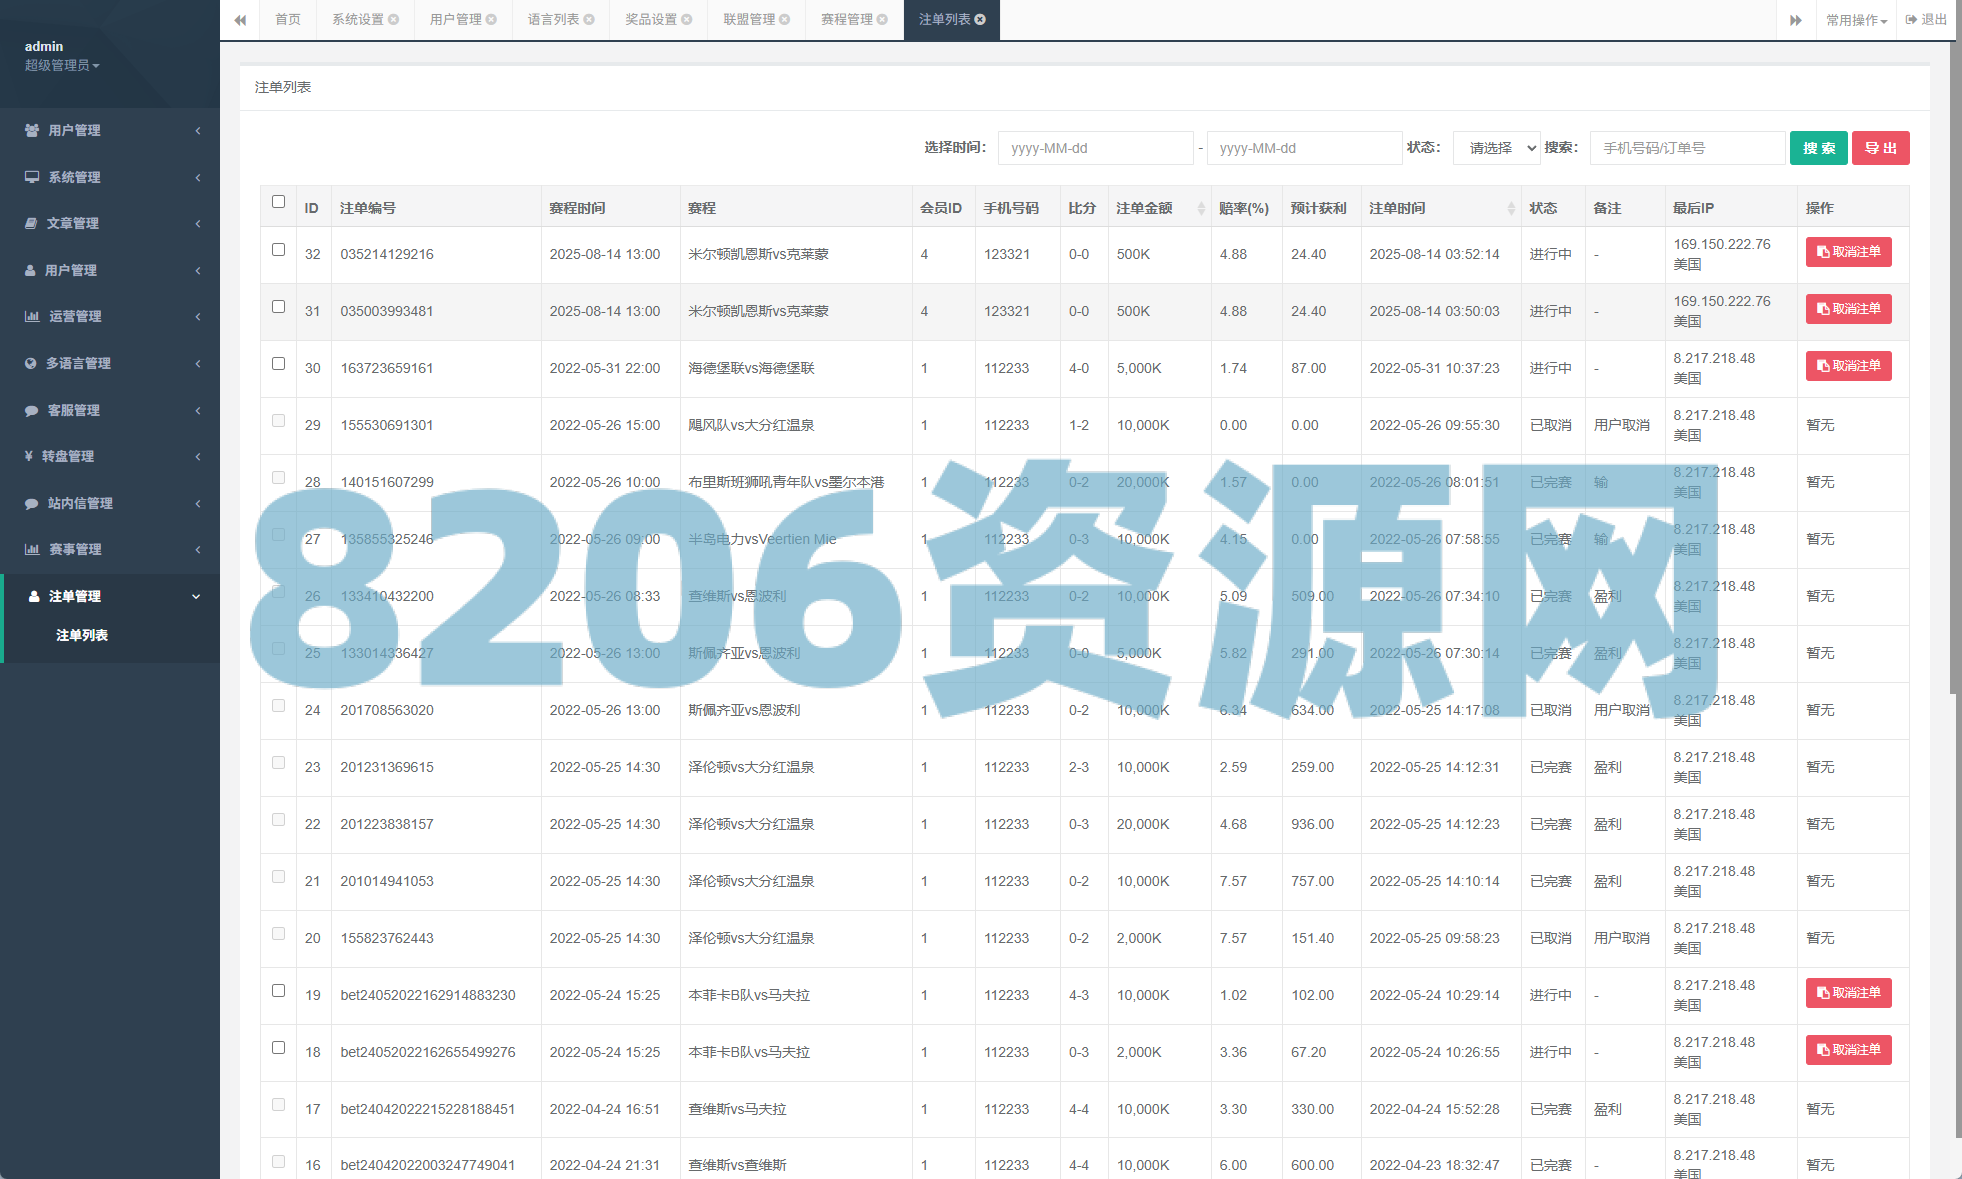Expand the 文章管理 sidebar menu
This screenshot has width=1962, height=1179.
pyautogui.click(x=110, y=224)
